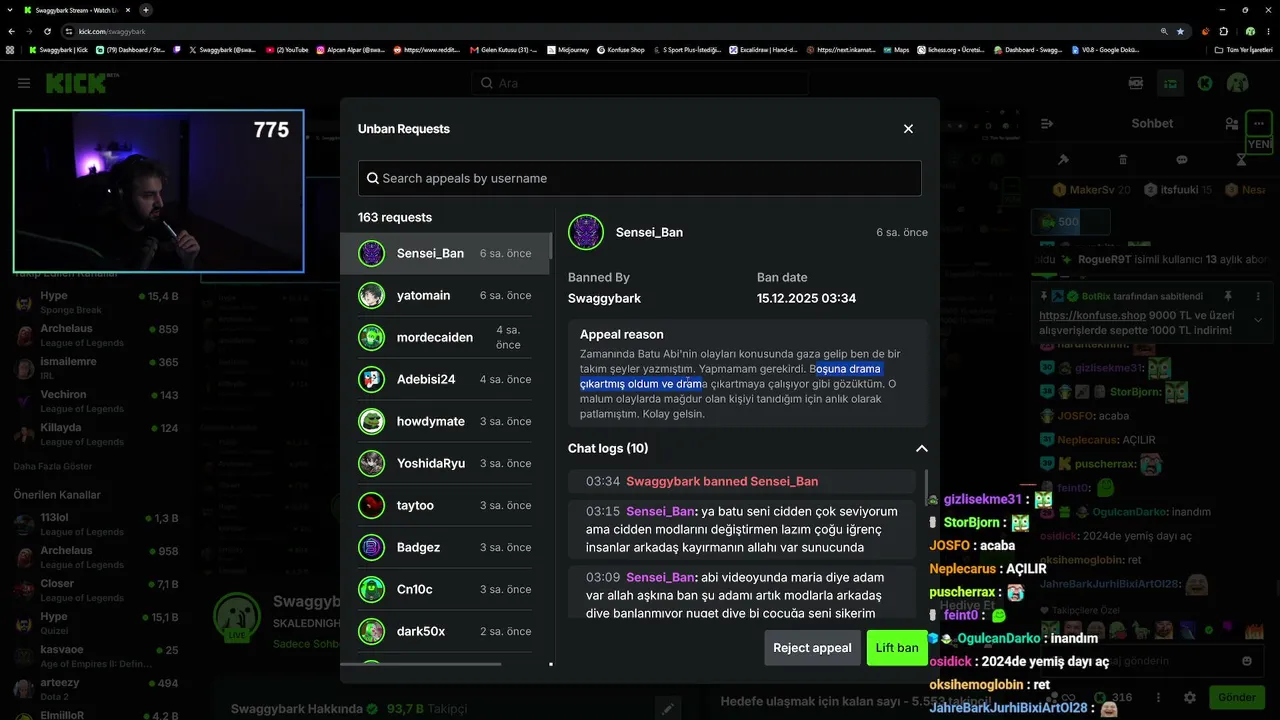Open the konfuse.shop pinned link
This screenshot has width=1280, height=720.
(x=1093, y=315)
